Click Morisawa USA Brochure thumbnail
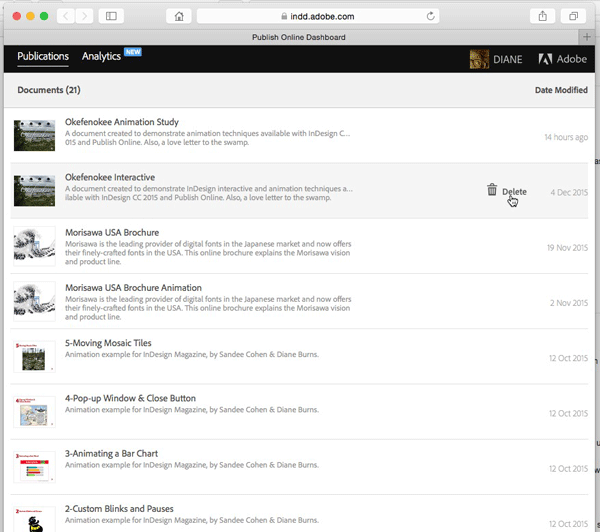Viewport: 600px width, 532px height. click(x=34, y=246)
